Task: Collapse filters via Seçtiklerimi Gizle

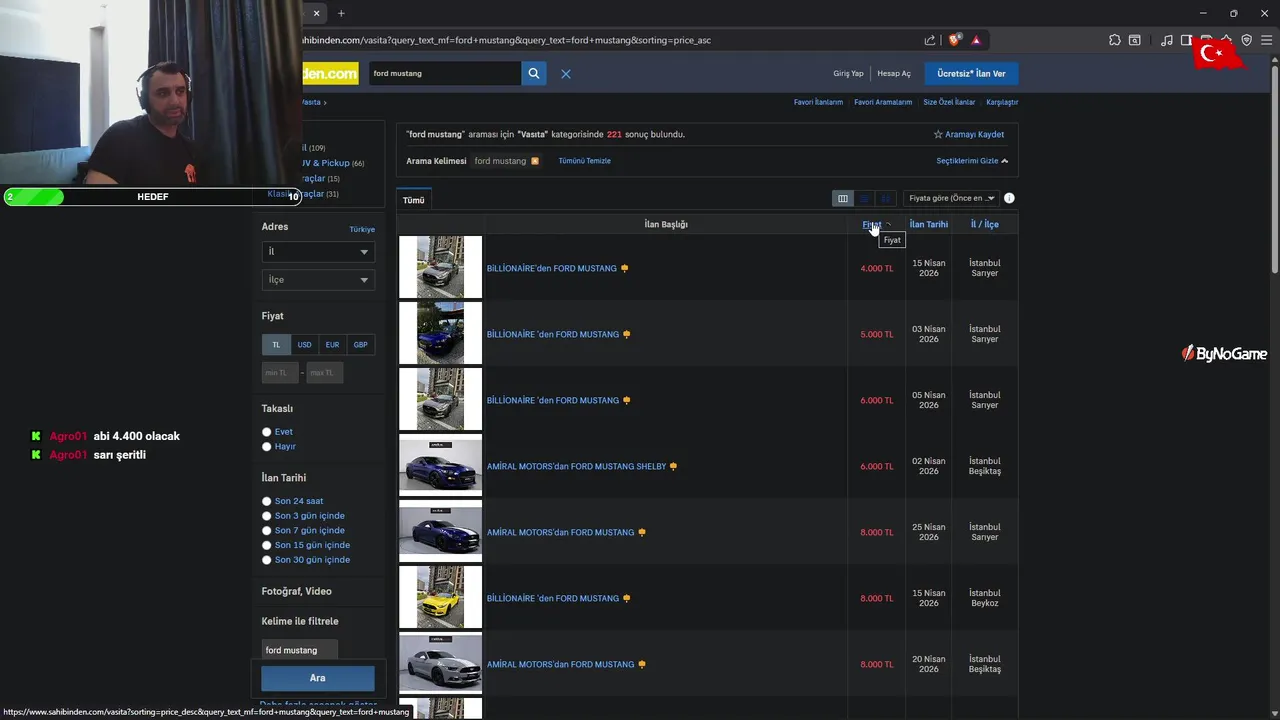Action: tap(972, 161)
